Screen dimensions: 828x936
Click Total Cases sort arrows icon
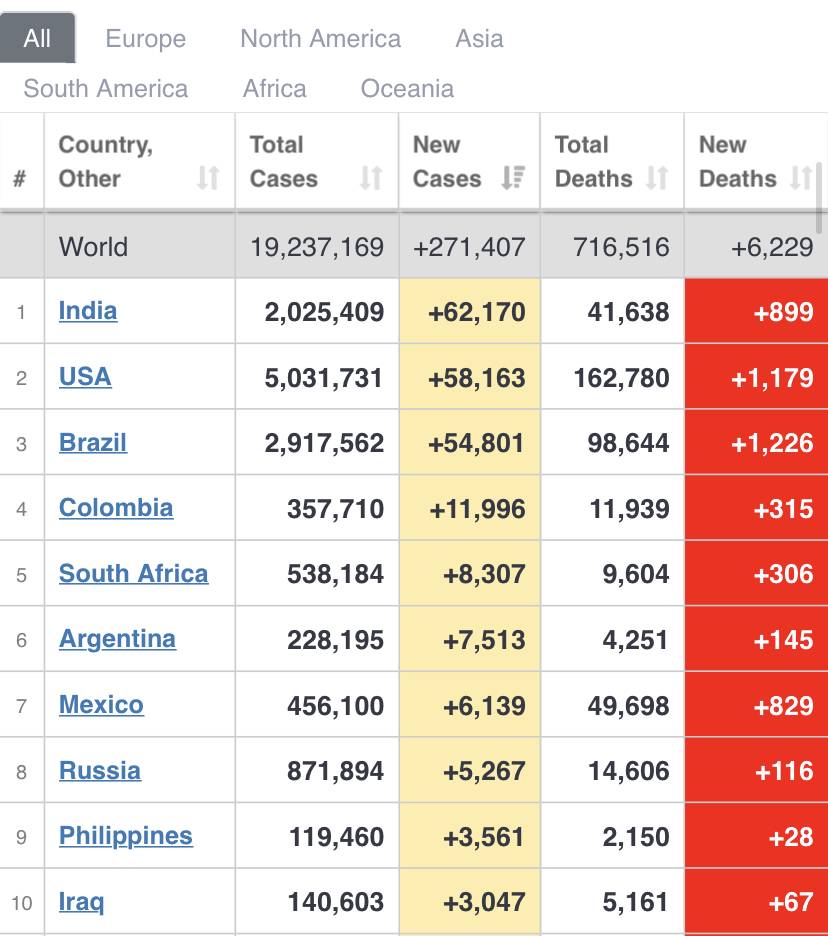(x=371, y=178)
